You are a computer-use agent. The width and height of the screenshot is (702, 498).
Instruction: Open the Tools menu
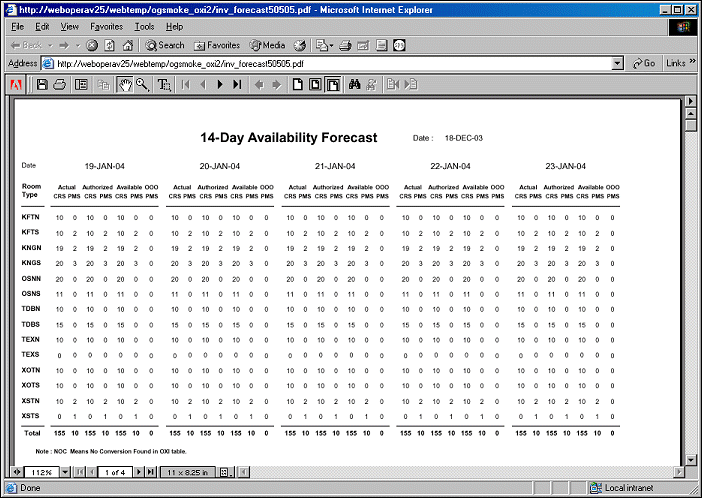point(145,26)
